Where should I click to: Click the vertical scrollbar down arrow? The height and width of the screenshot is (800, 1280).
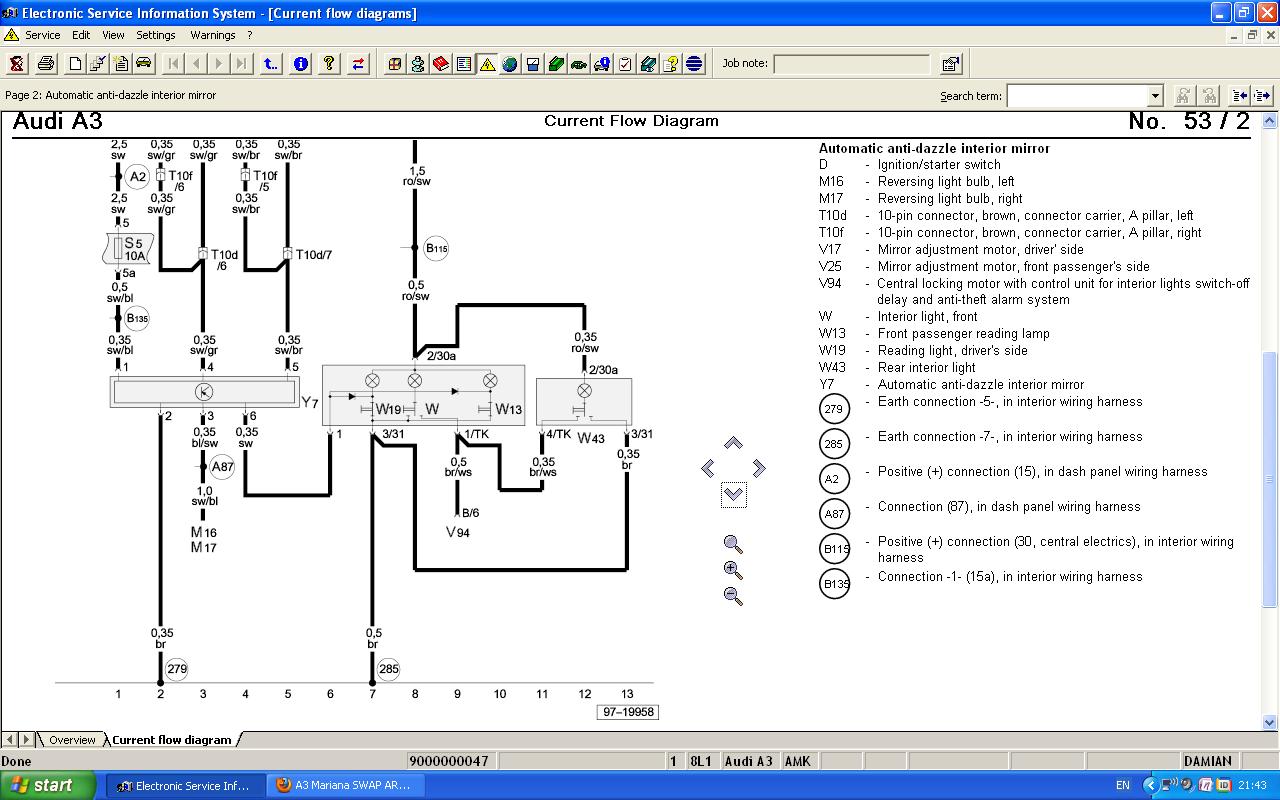1271,722
